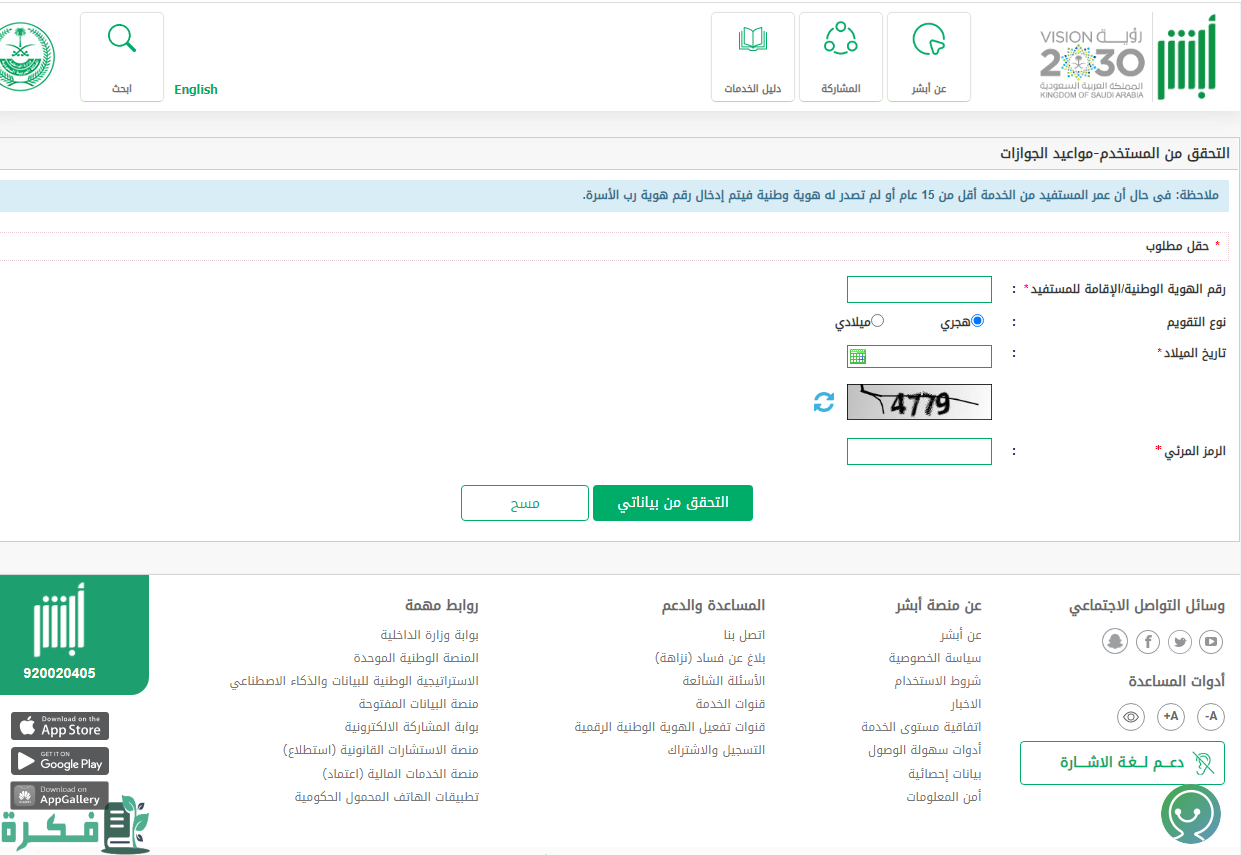
Task: Open the المشاركة menu
Action: point(840,57)
